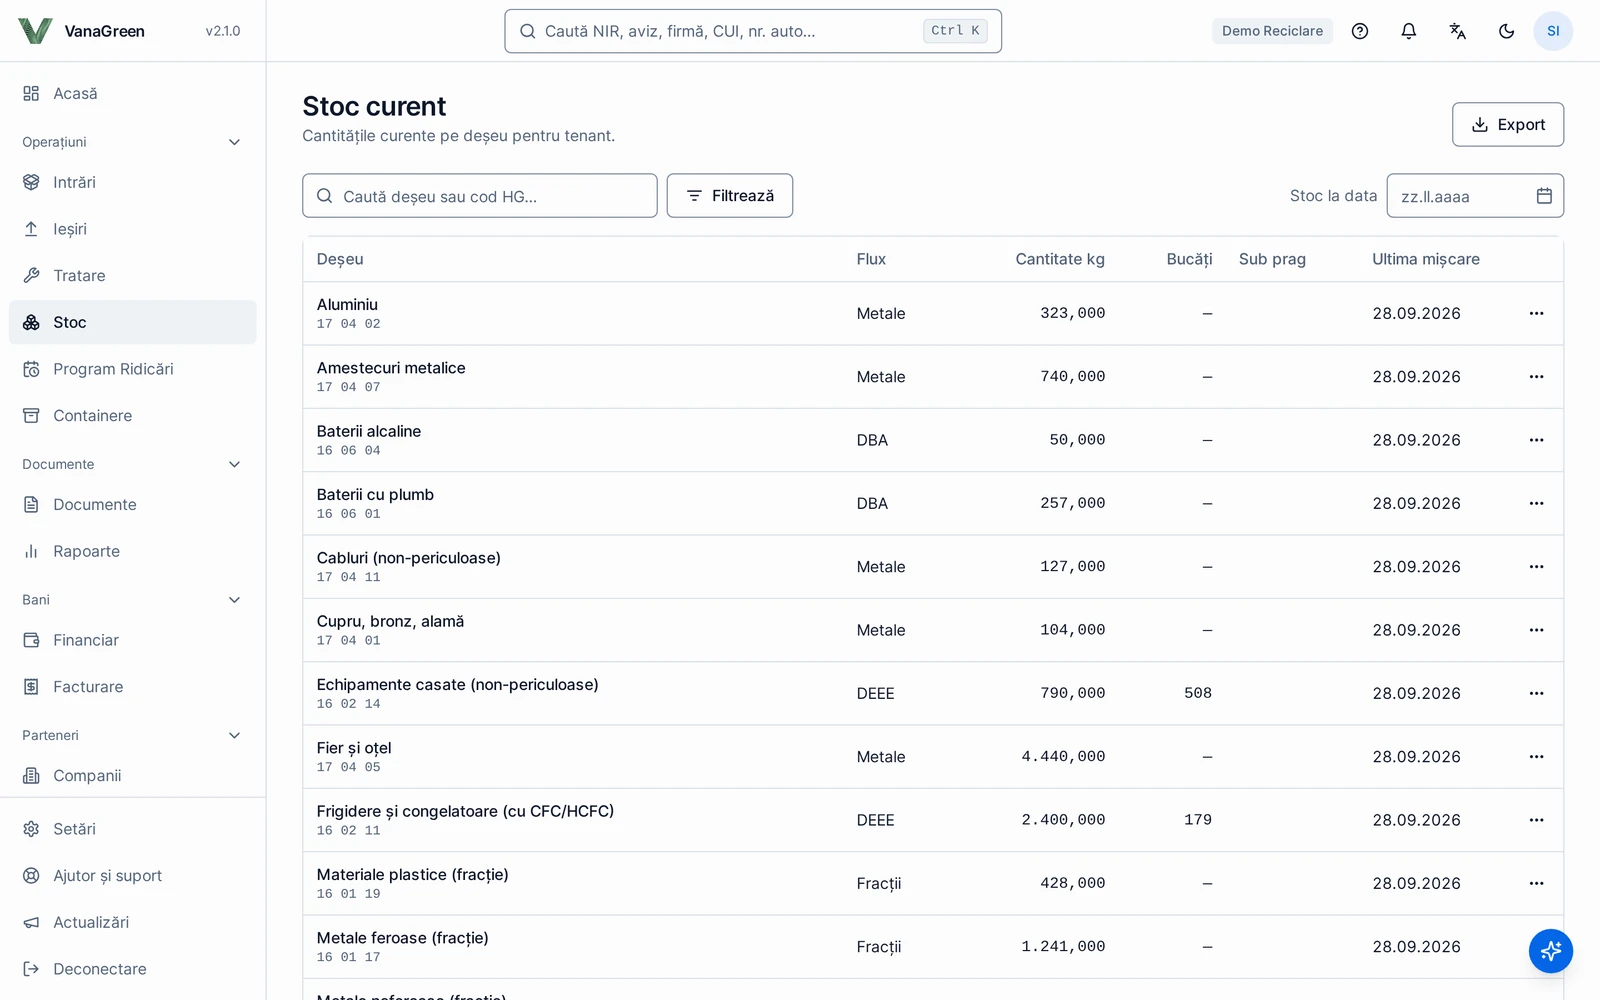Open the AI assistant sparkle button
Image resolution: width=1600 pixels, height=1000 pixels.
[x=1551, y=950]
